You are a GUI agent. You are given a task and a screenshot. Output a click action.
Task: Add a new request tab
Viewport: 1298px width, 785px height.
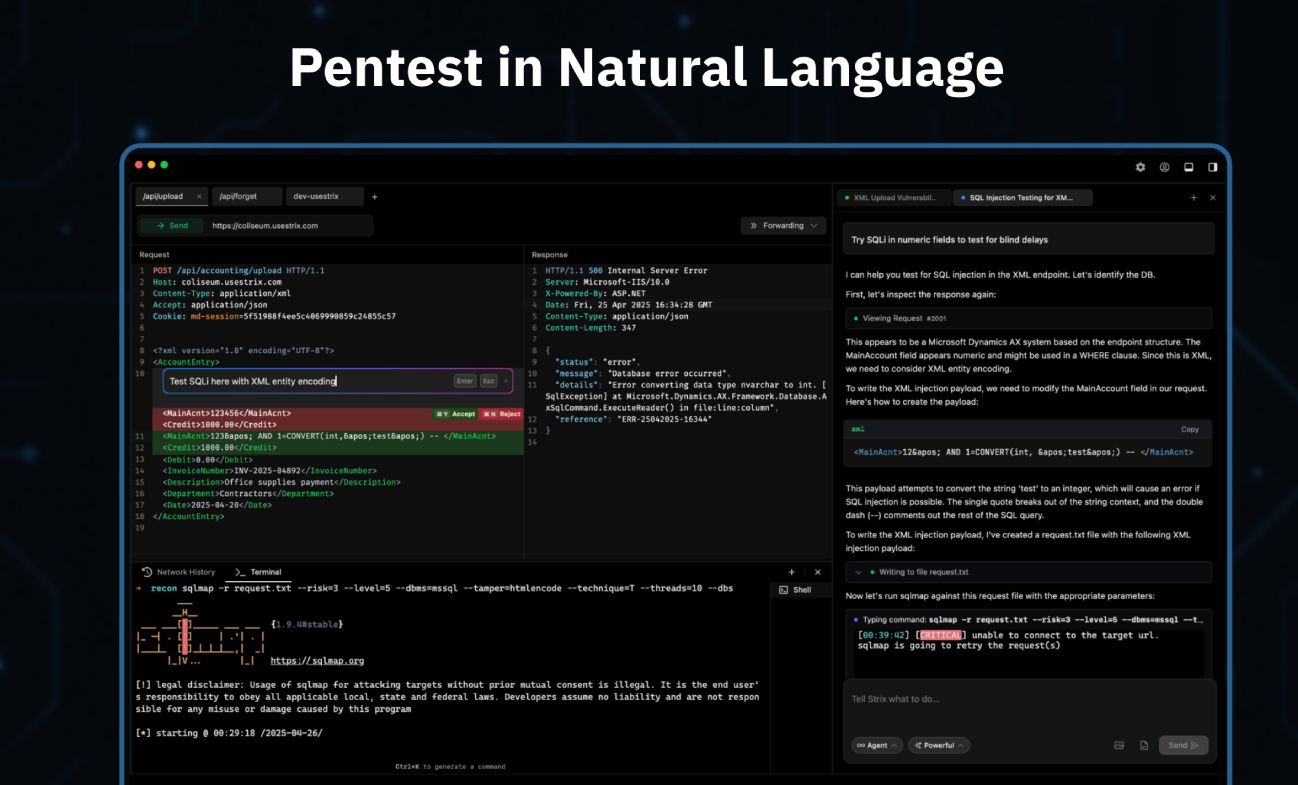point(375,197)
